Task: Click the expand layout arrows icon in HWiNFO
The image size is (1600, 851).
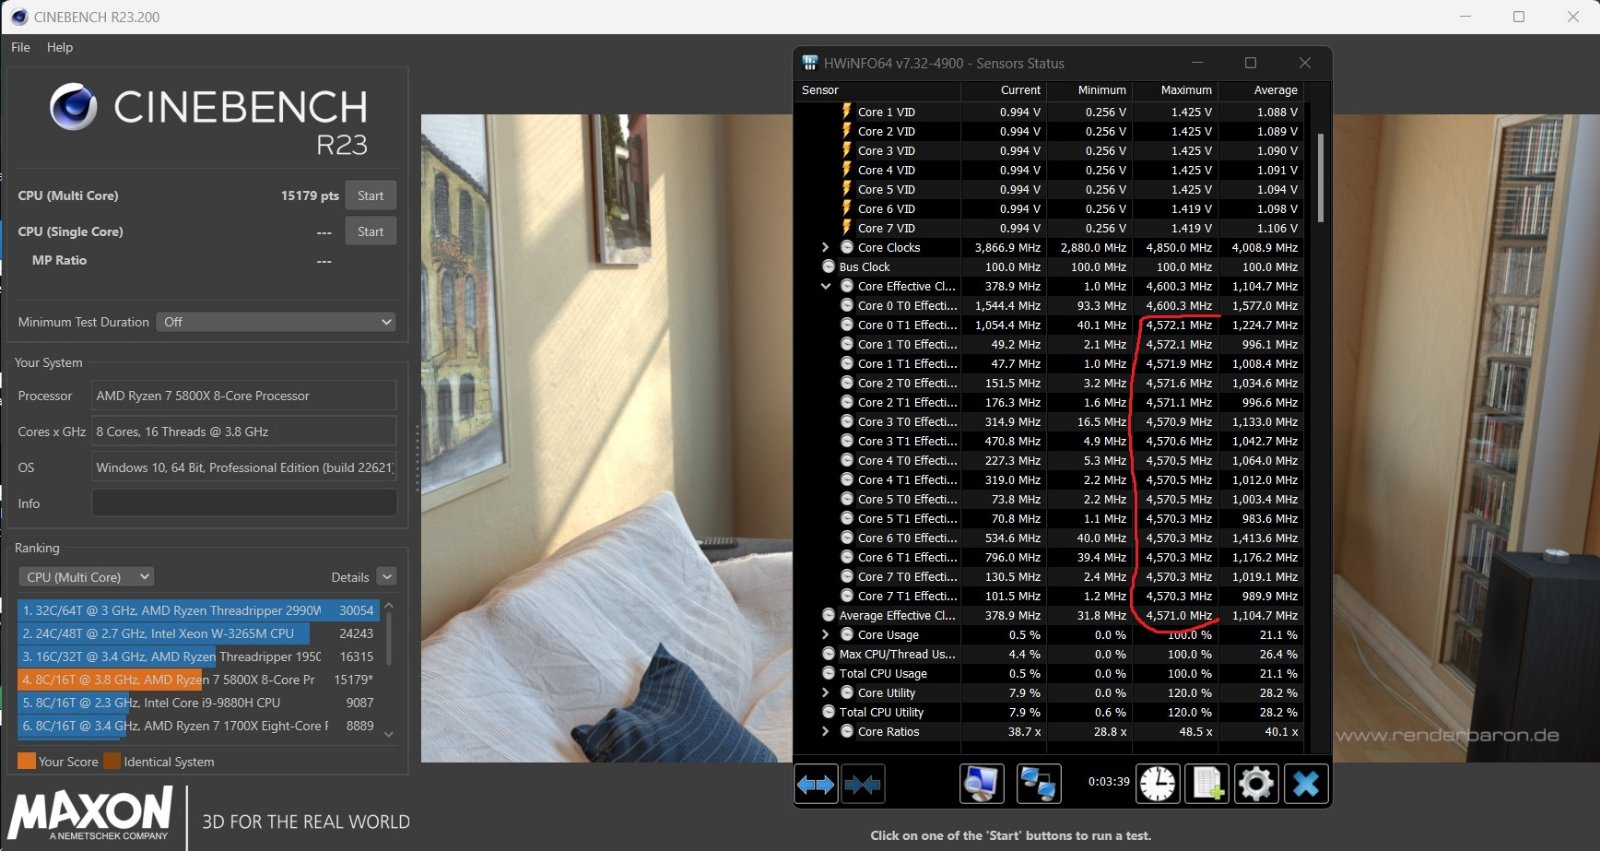Action: [816, 784]
